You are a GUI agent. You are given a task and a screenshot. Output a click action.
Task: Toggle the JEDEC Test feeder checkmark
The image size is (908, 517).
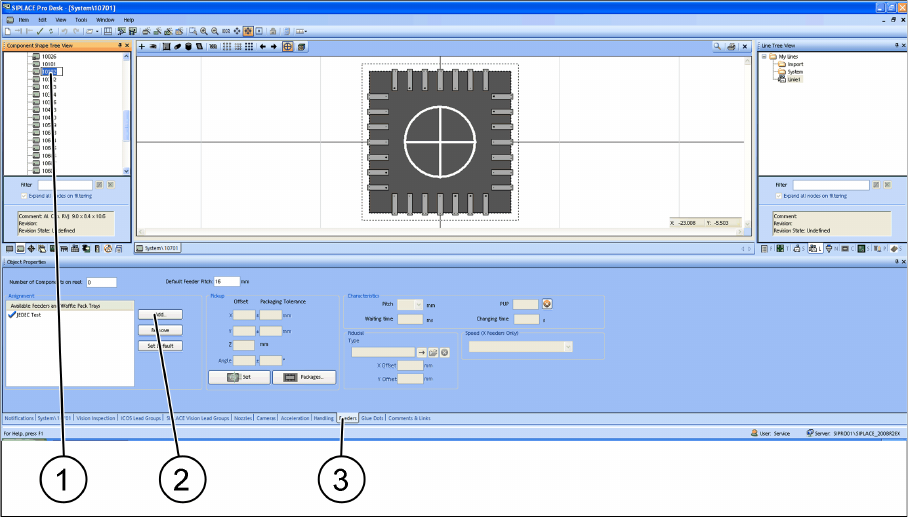(12, 314)
